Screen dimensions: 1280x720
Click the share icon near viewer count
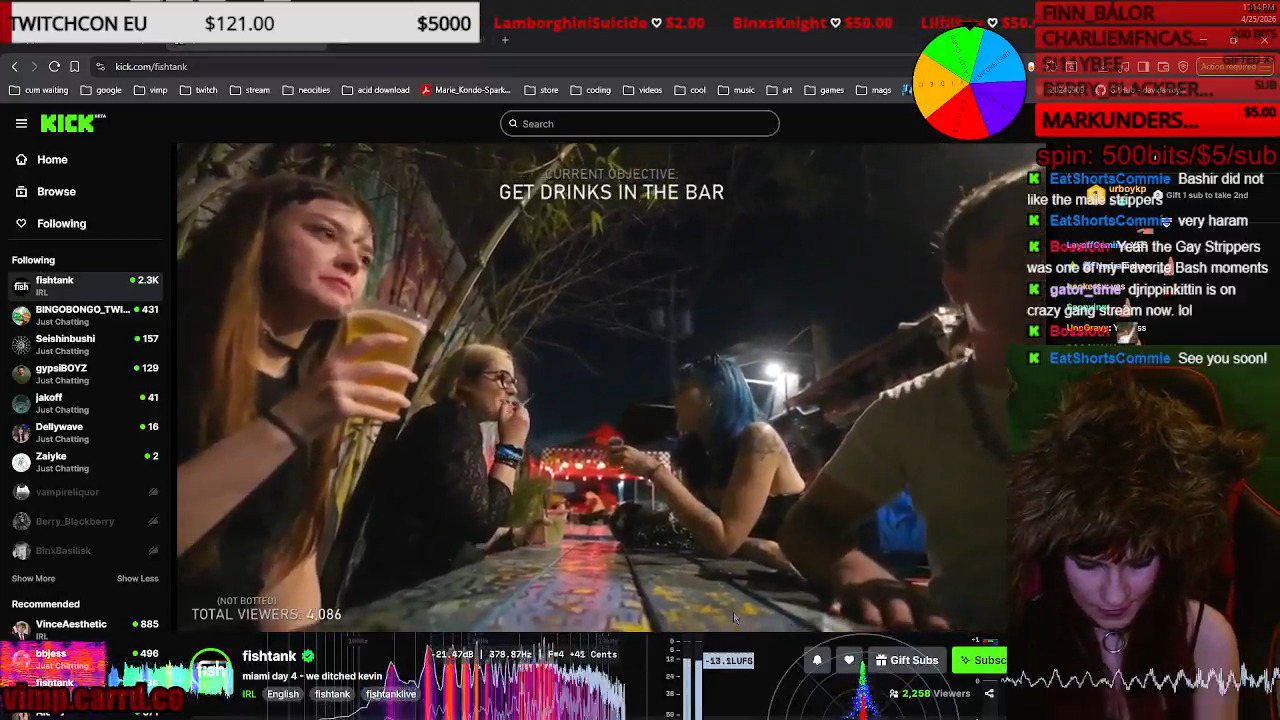point(989,694)
